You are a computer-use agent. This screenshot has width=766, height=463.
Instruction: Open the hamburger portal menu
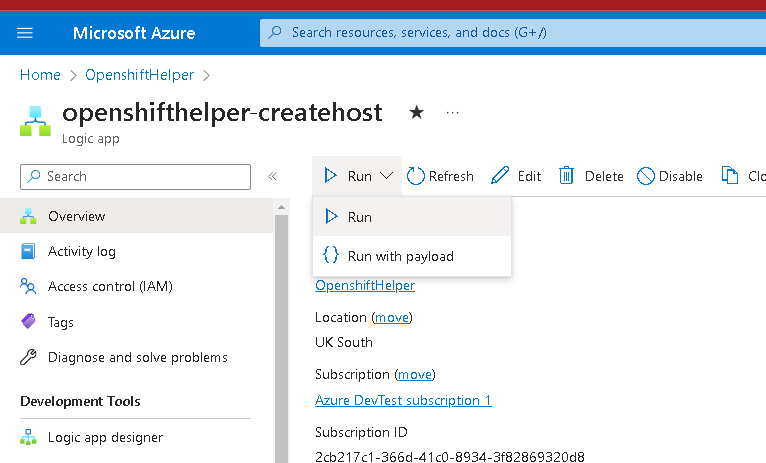(25, 33)
